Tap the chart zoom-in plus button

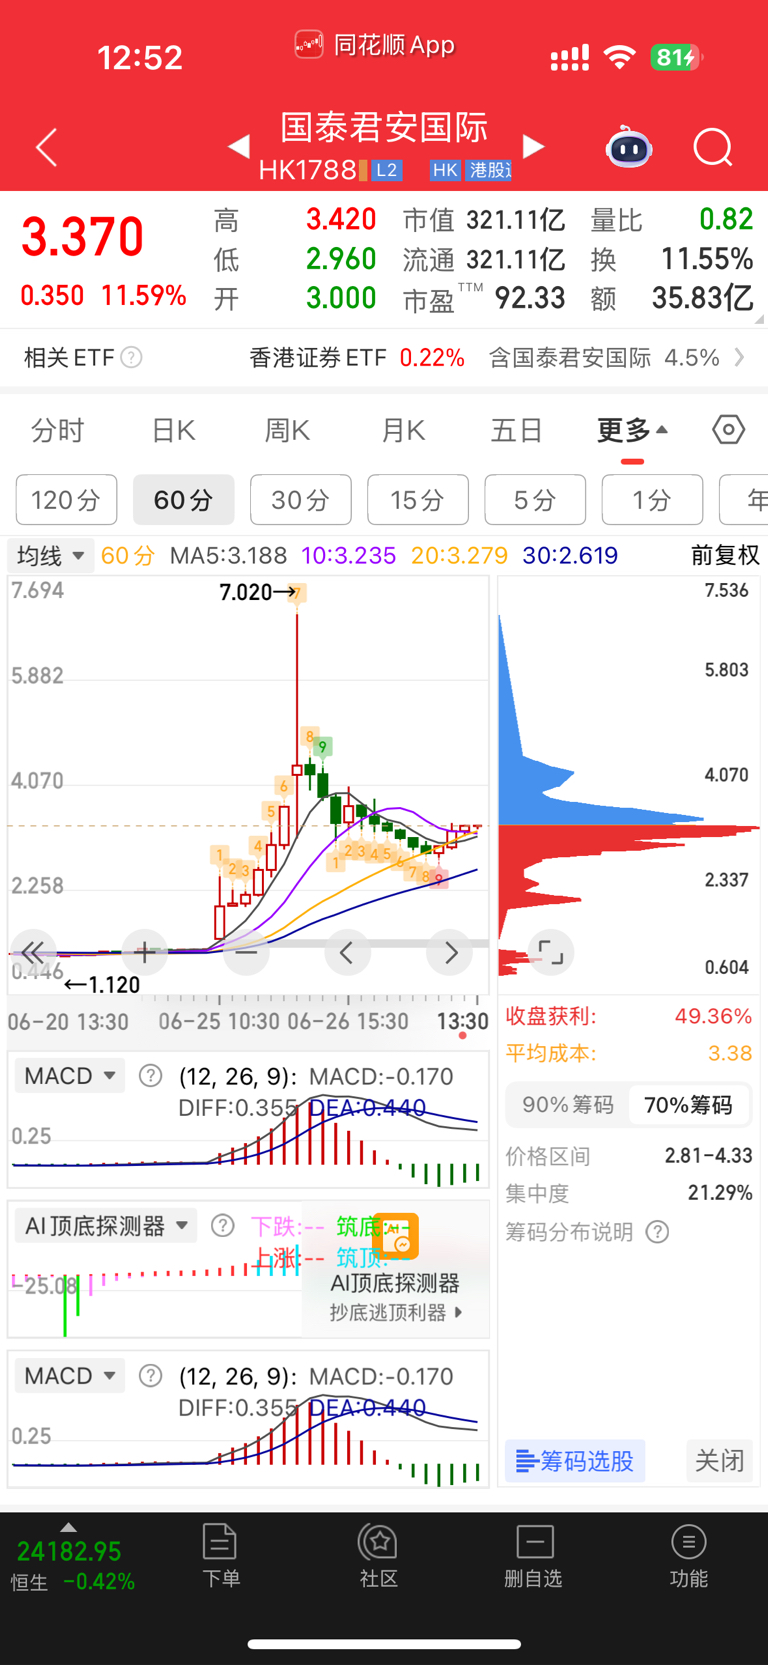(x=145, y=953)
